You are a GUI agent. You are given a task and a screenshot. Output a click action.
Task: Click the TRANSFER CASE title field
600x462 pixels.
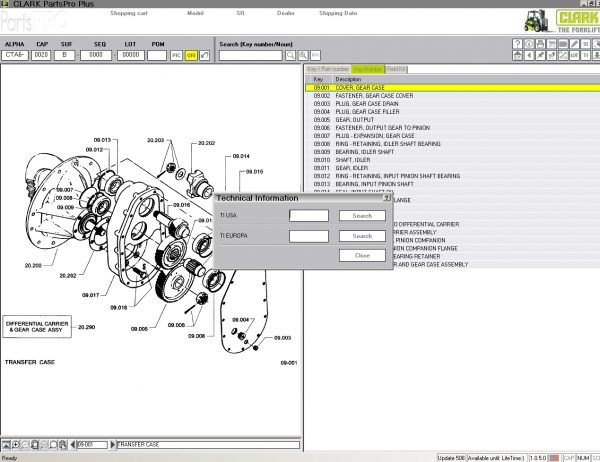208,445
